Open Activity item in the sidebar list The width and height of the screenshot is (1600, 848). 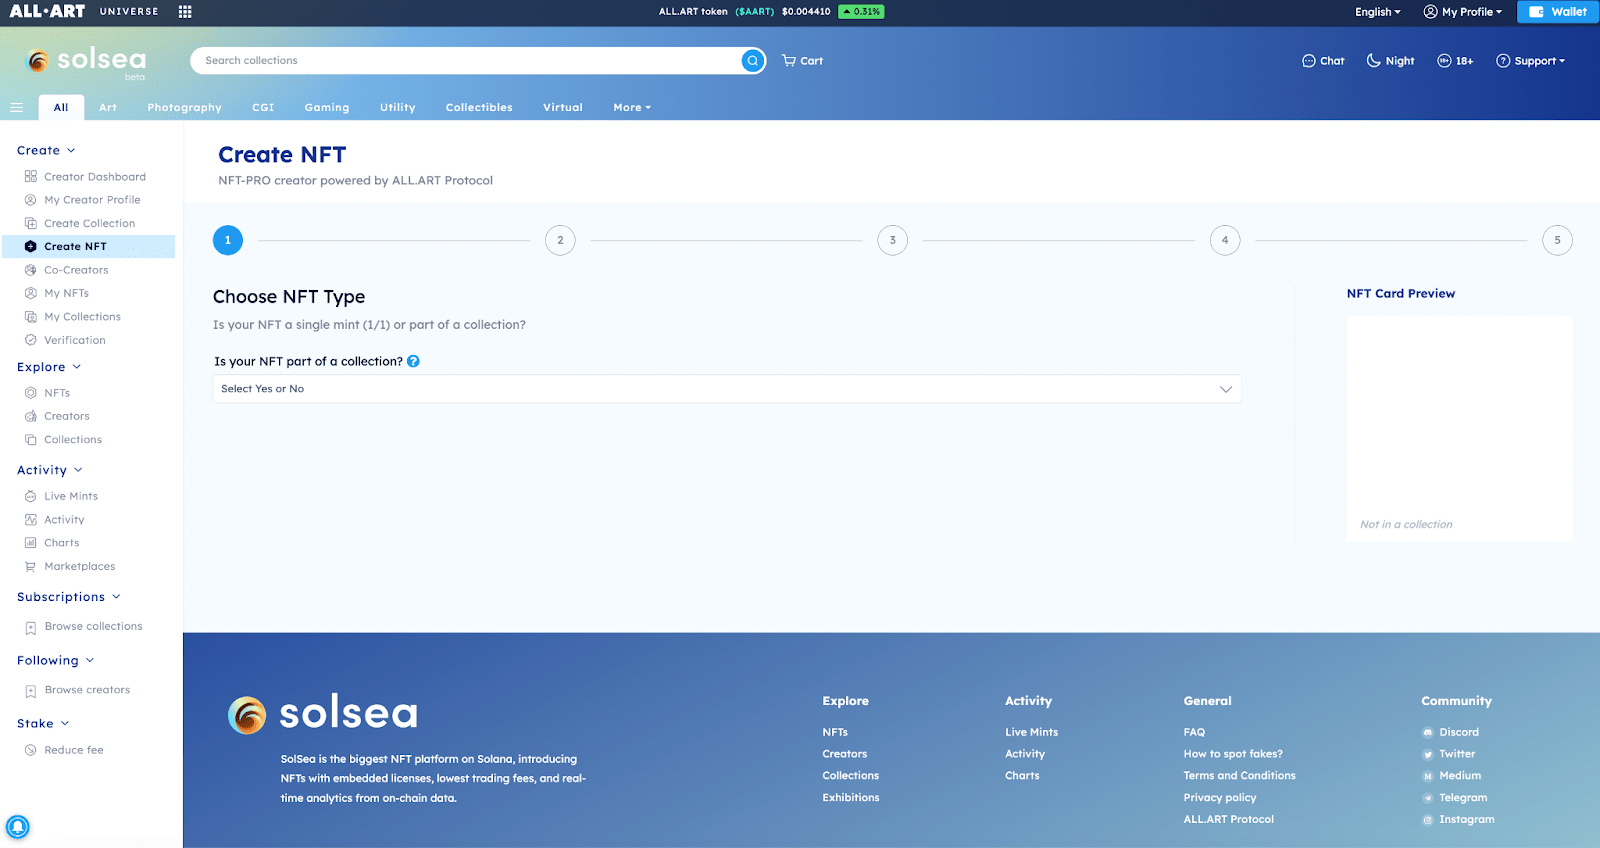coord(55,520)
